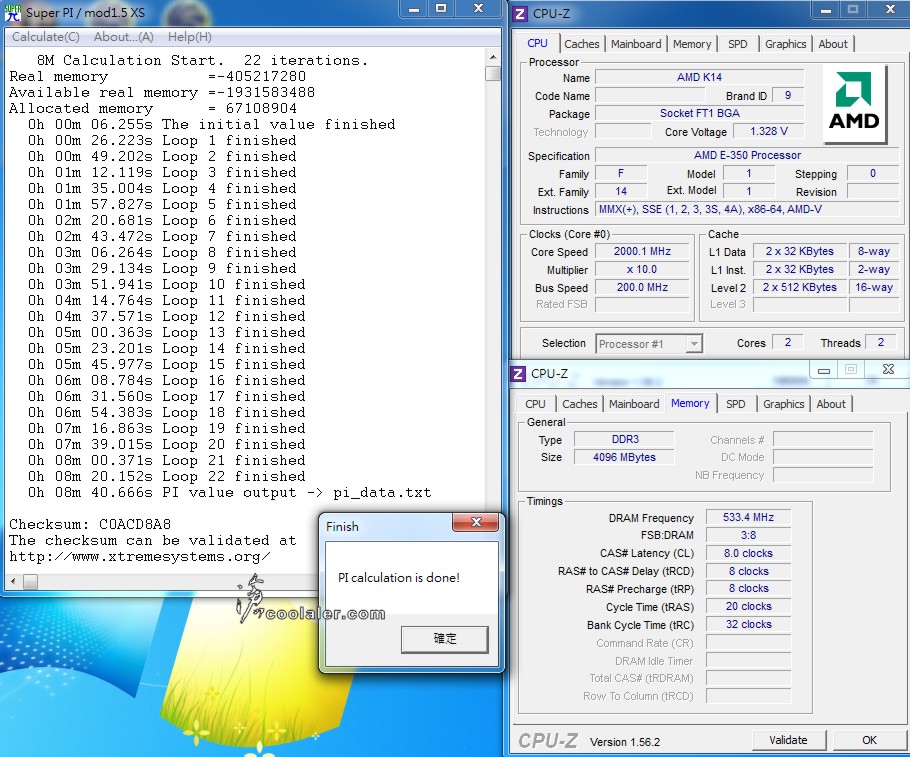Close the Finish dialog with the X
The height and width of the screenshot is (757, 910).
coord(475,522)
